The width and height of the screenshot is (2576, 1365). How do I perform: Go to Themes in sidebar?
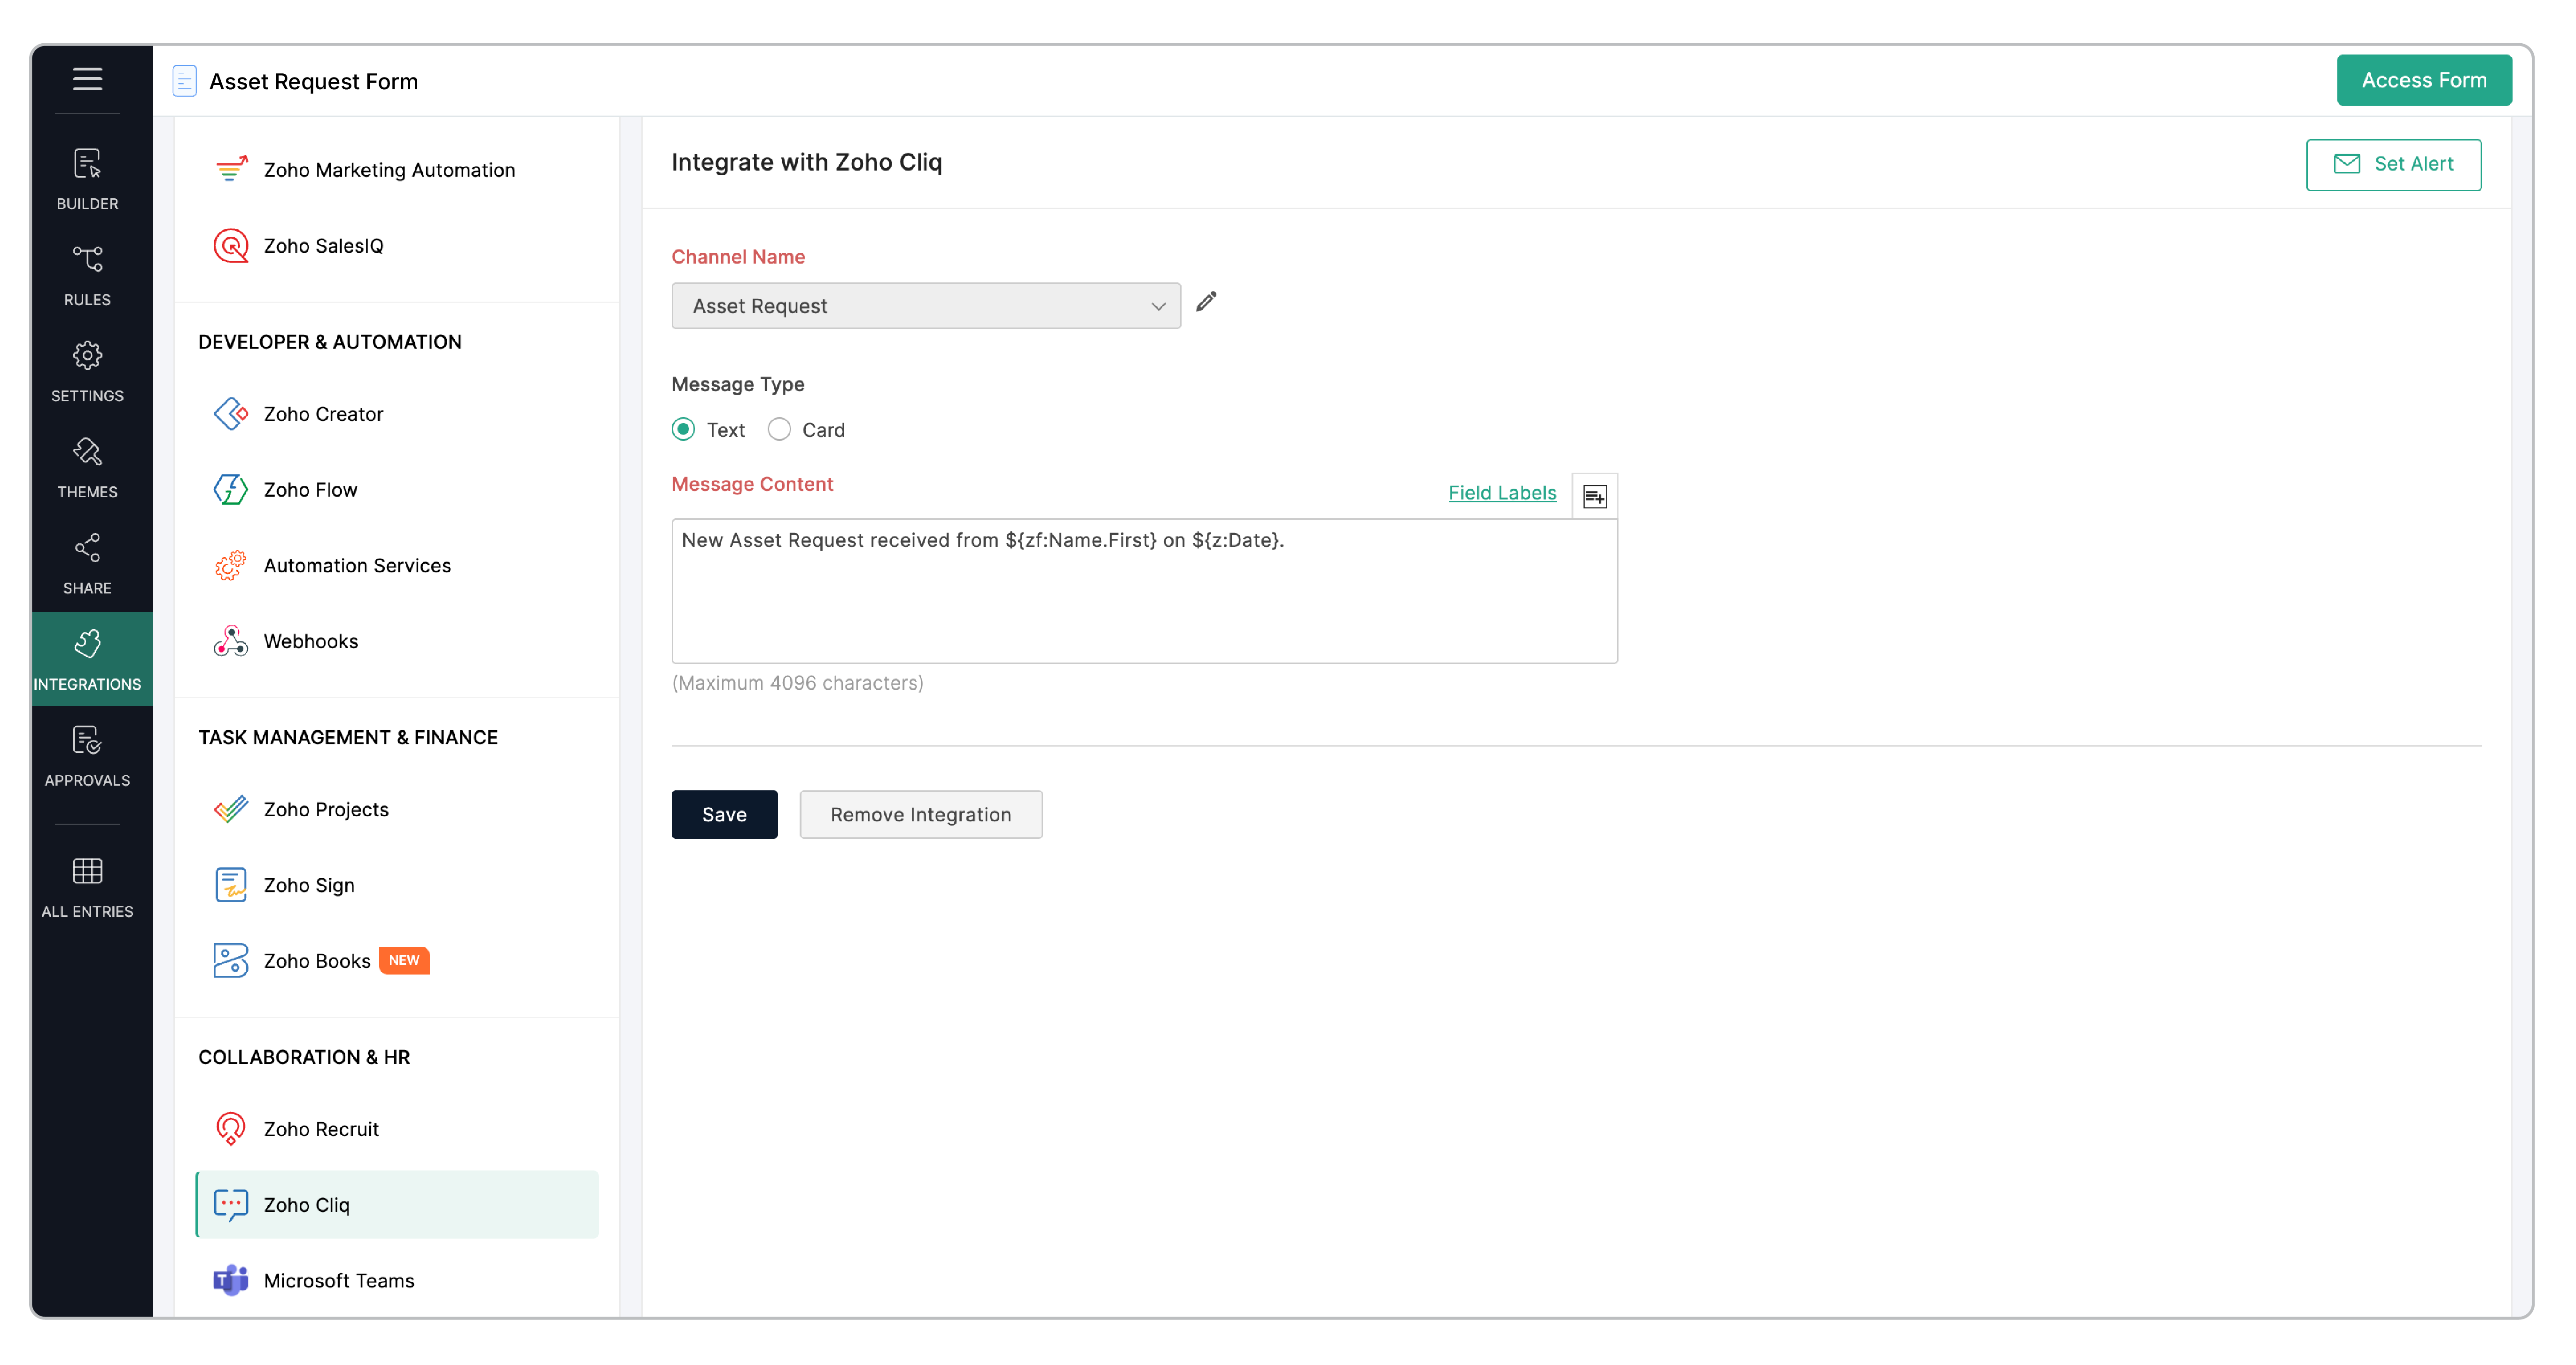[87, 467]
